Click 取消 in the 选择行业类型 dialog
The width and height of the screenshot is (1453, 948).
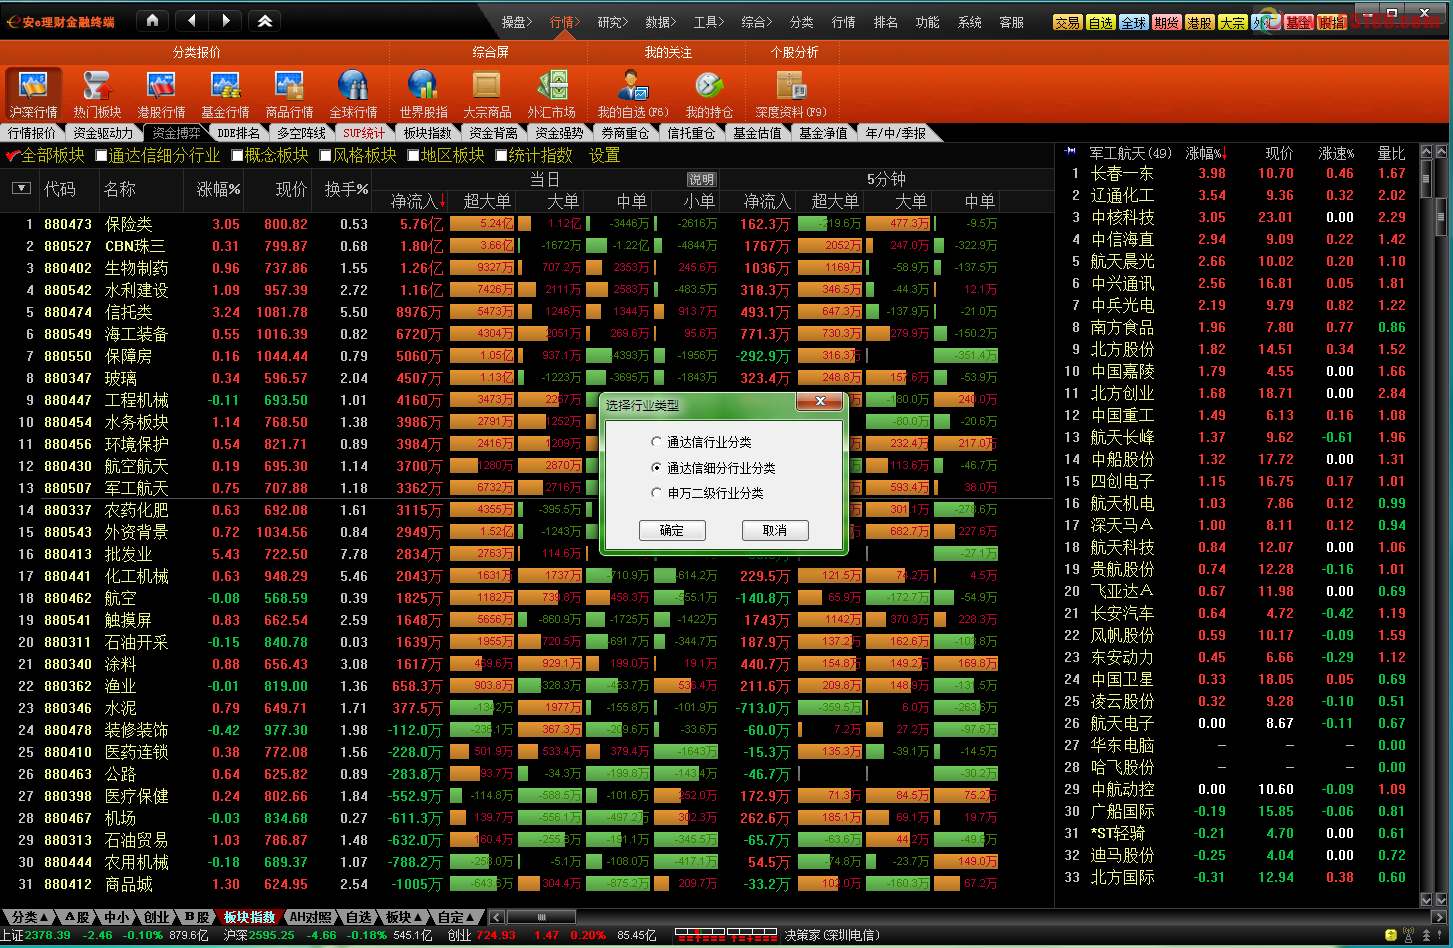tap(775, 530)
